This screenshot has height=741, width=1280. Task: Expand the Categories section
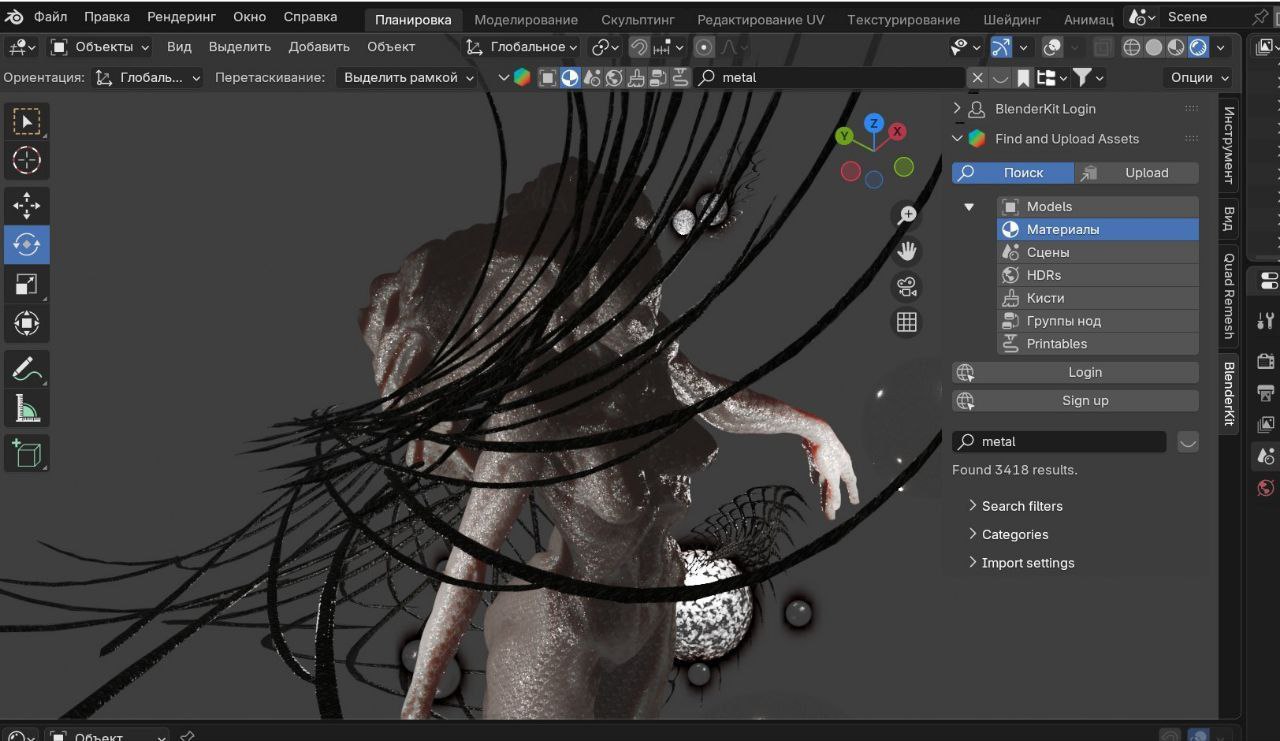pos(1014,535)
